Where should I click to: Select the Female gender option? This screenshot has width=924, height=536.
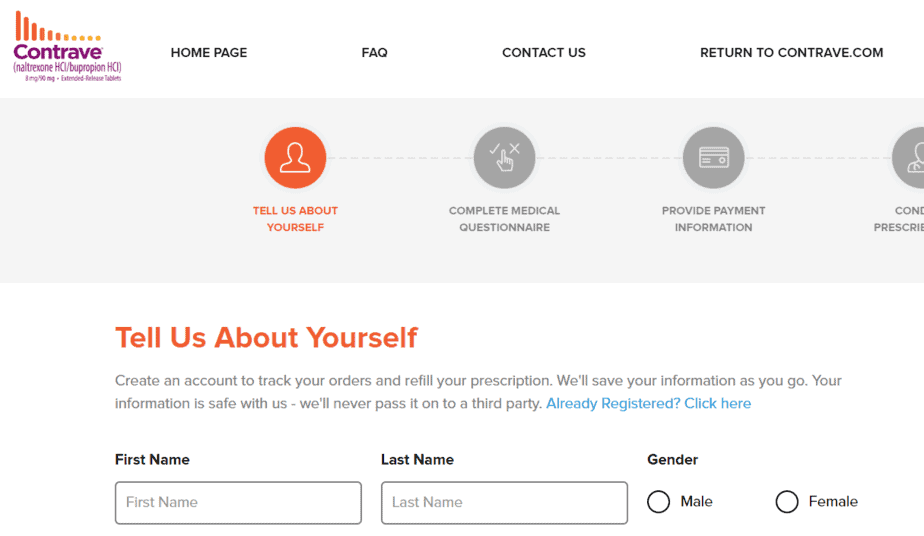click(787, 502)
